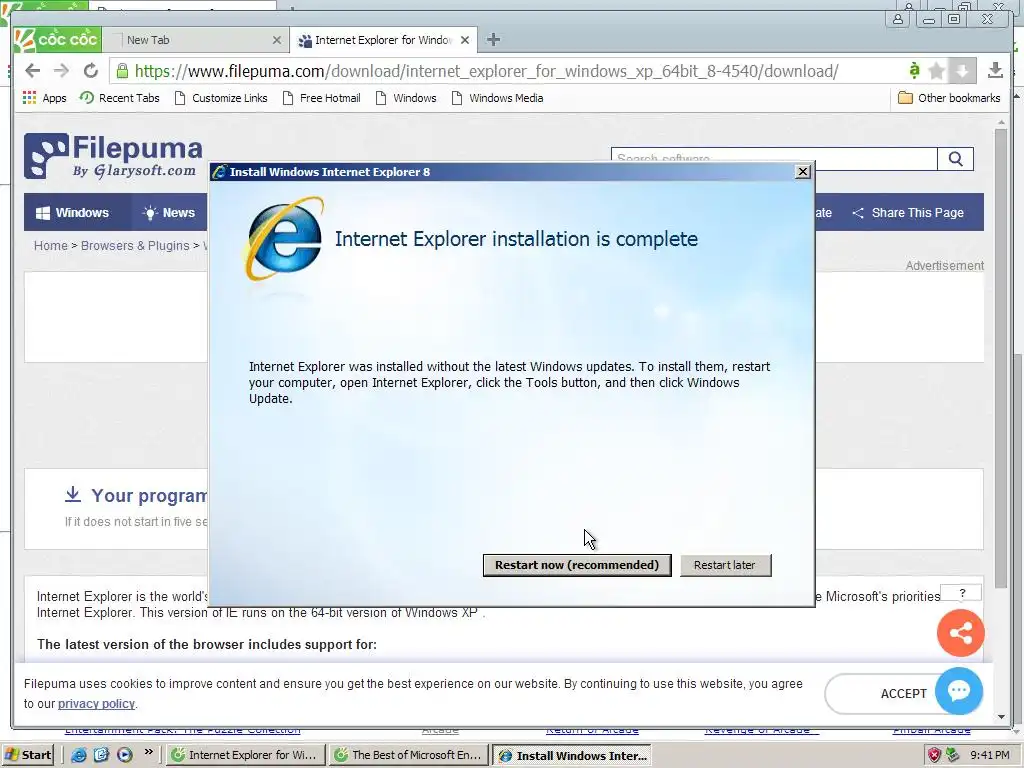
Task: Expand the Quick Launch overflow chevron
Action: point(149,752)
